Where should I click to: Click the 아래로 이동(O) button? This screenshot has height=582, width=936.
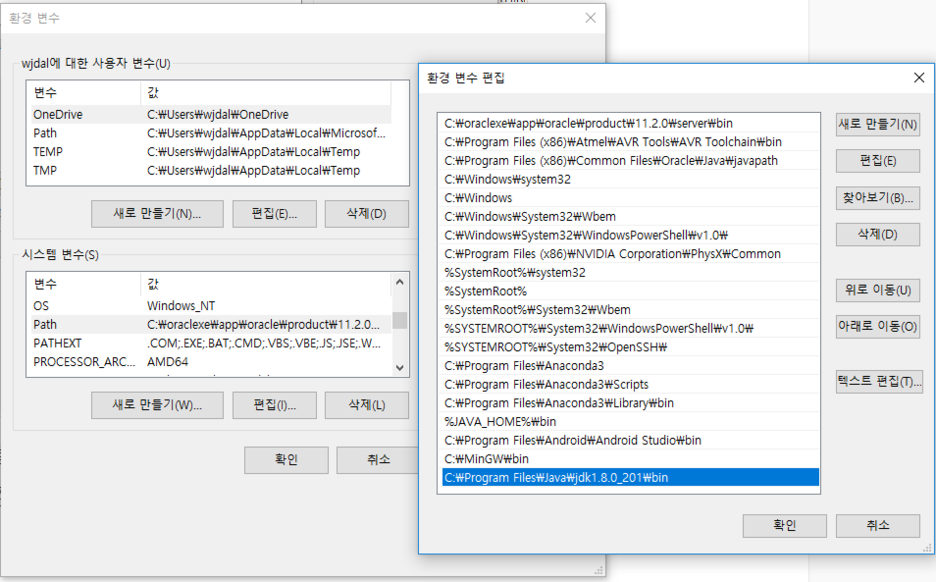pos(878,327)
